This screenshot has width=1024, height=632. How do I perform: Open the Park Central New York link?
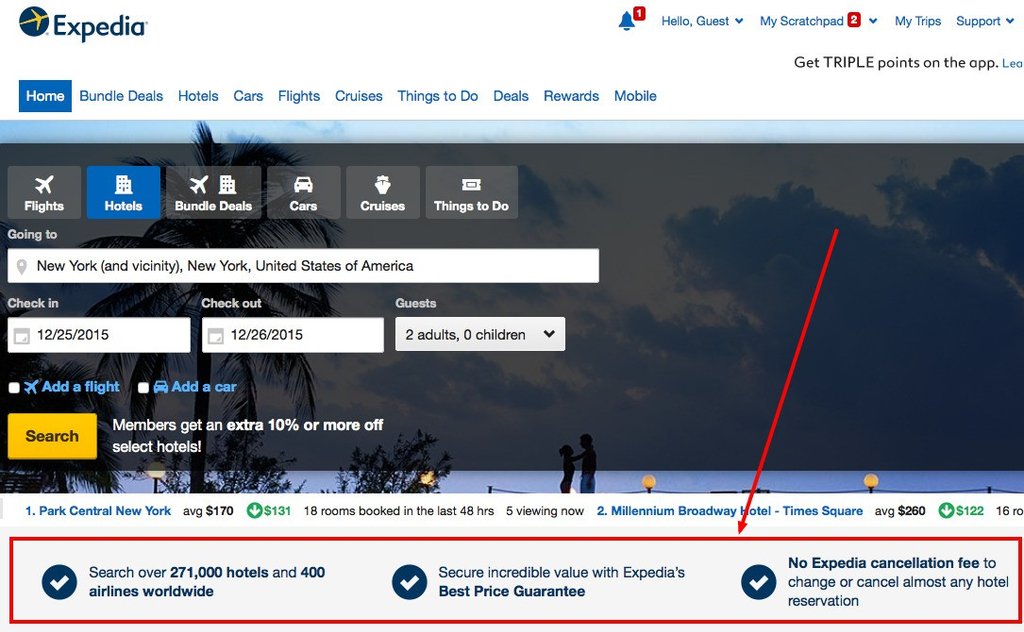(98, 511)
